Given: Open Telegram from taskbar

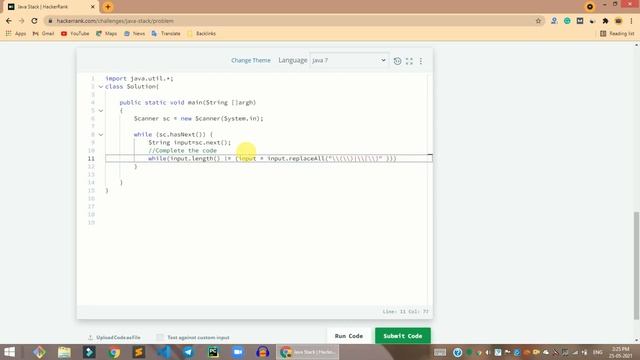Looking at the screenshot, I should [188, 352].
